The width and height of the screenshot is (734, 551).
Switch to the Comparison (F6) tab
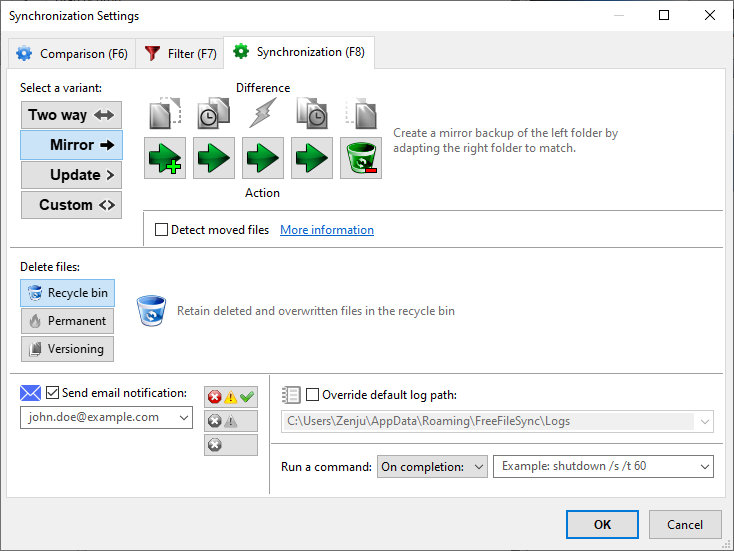point(72,54)
